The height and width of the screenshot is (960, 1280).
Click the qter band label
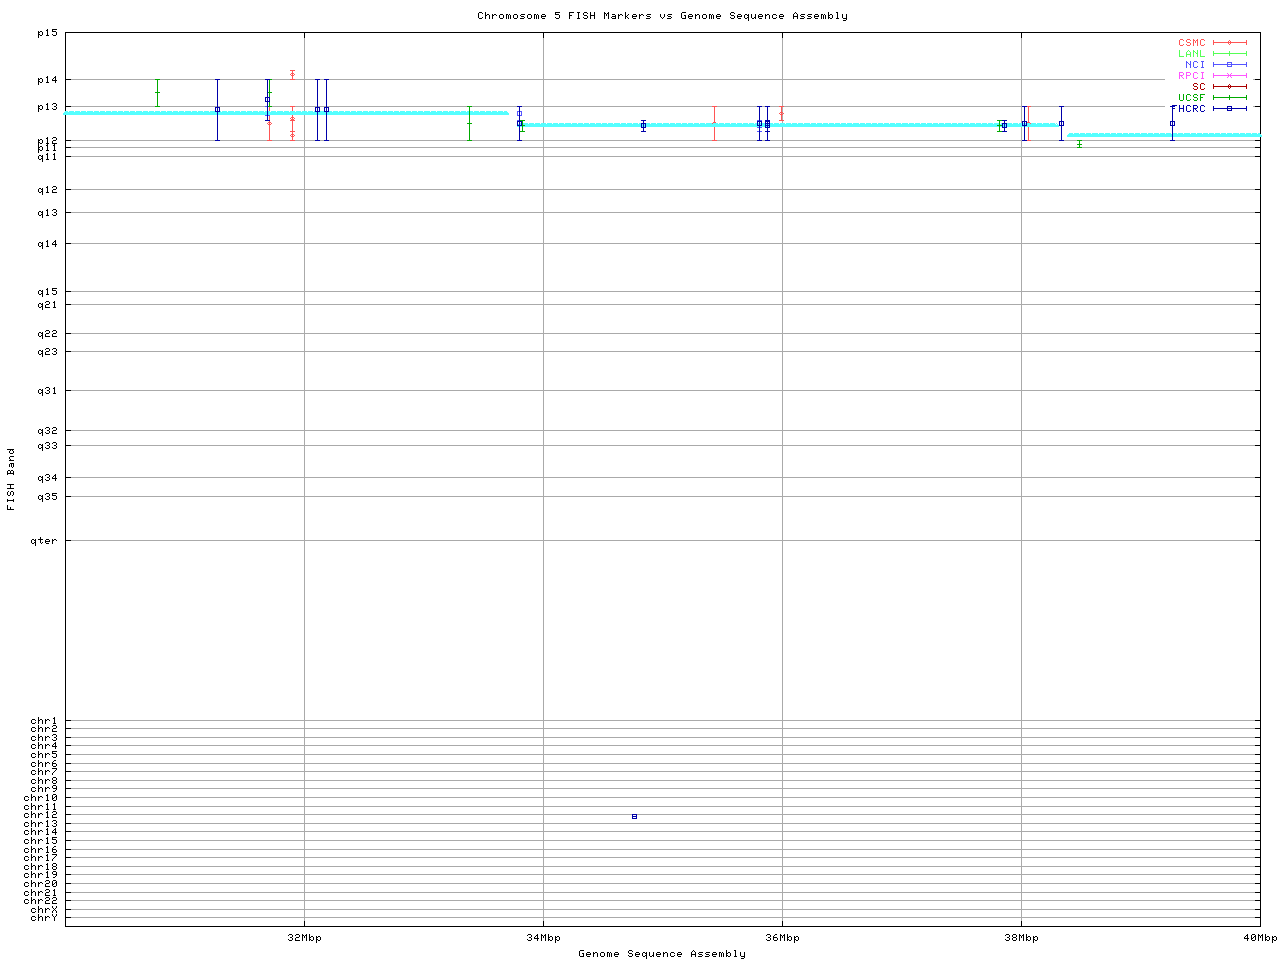pyautogui.click(x=47, y=541)
